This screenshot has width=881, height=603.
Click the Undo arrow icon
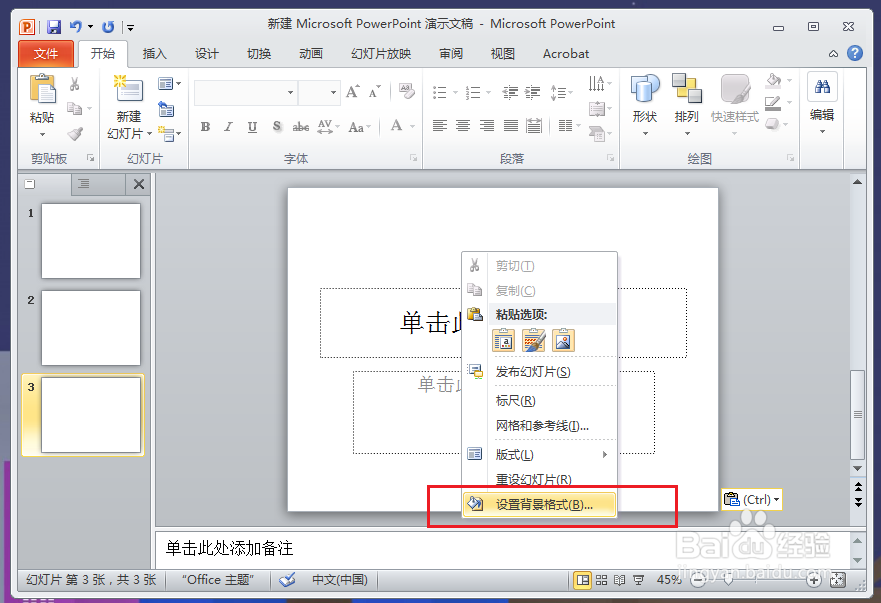tap(75, 26)
